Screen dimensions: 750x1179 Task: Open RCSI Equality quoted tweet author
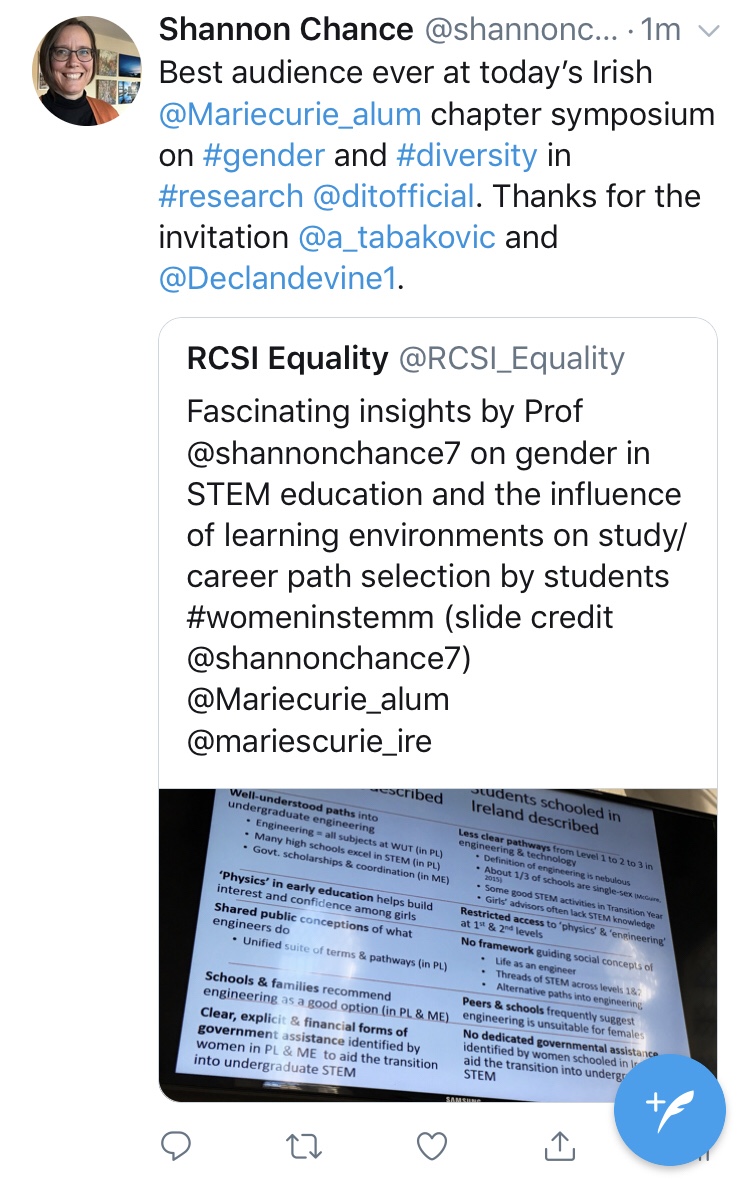coord(288,358)
